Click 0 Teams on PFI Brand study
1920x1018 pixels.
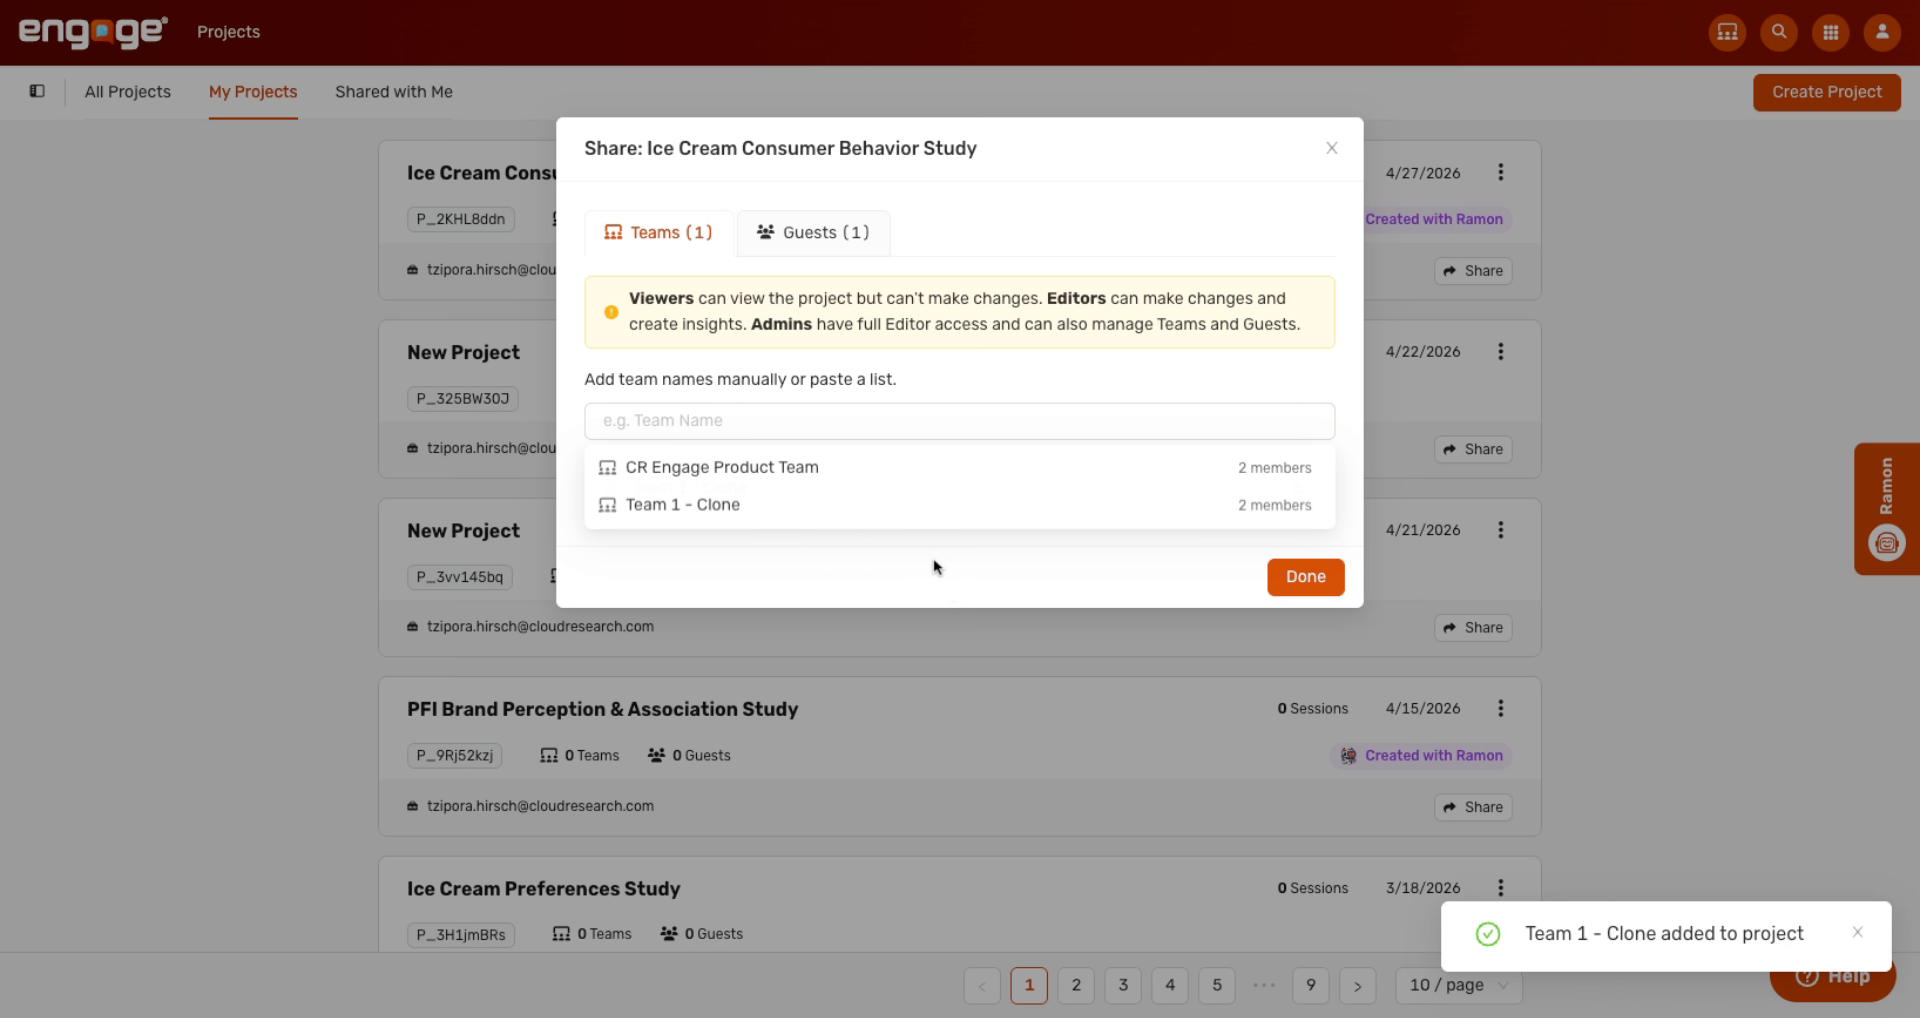click(x=580, y=756)
